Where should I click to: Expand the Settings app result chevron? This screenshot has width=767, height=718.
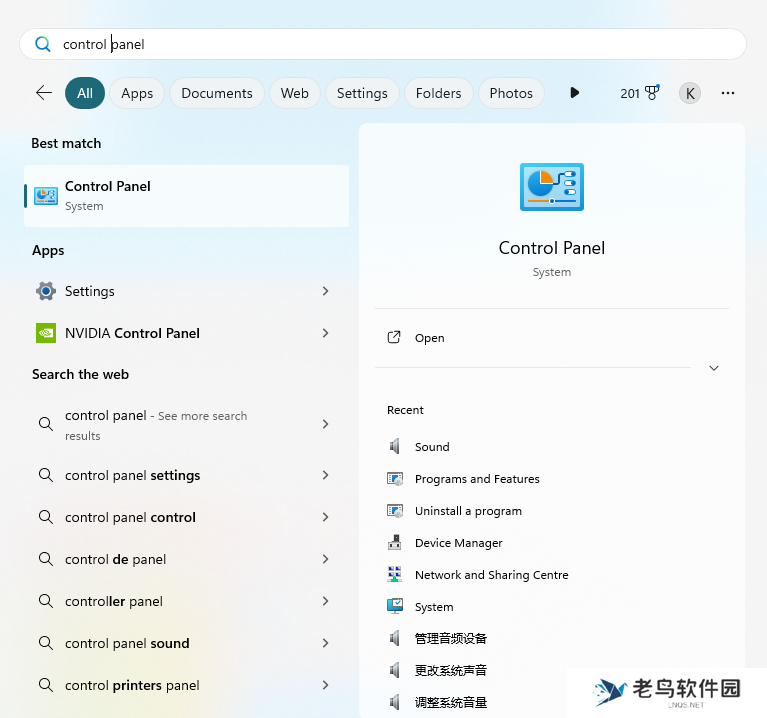pyautogui.click(x=325, y=291)
